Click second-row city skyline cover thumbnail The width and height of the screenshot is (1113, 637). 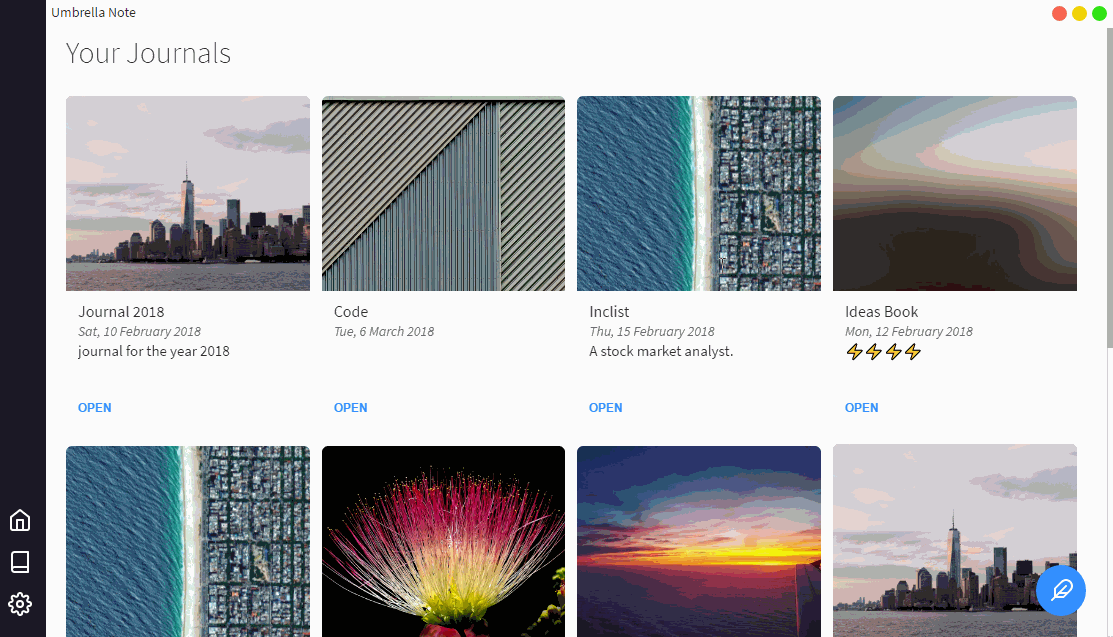(x=955, y=541)
